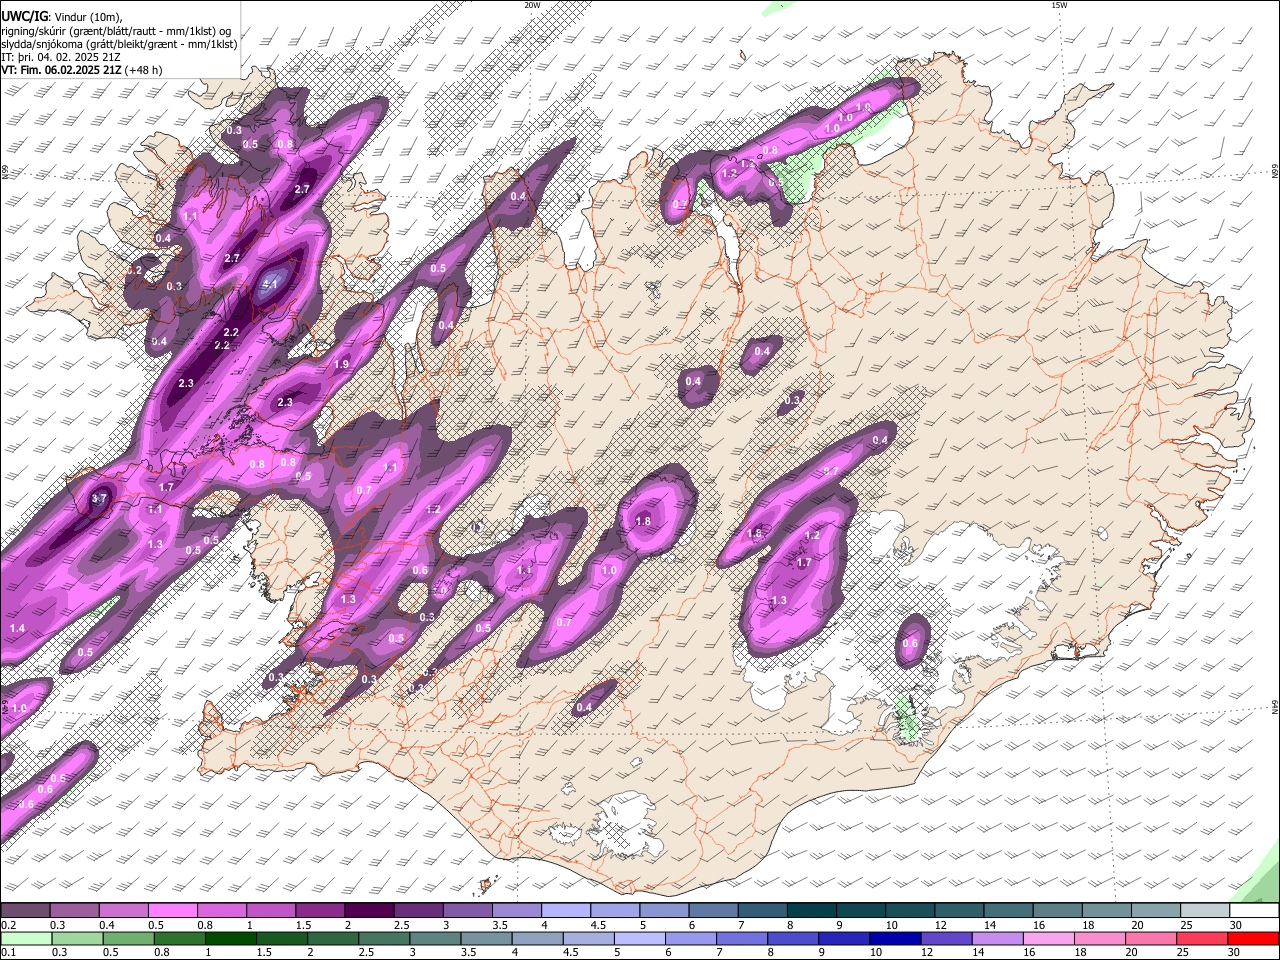Select the 1.5 magenta swatch in top legend row
This screenshot has height=960, width=1280.
(x=320, y=911)
